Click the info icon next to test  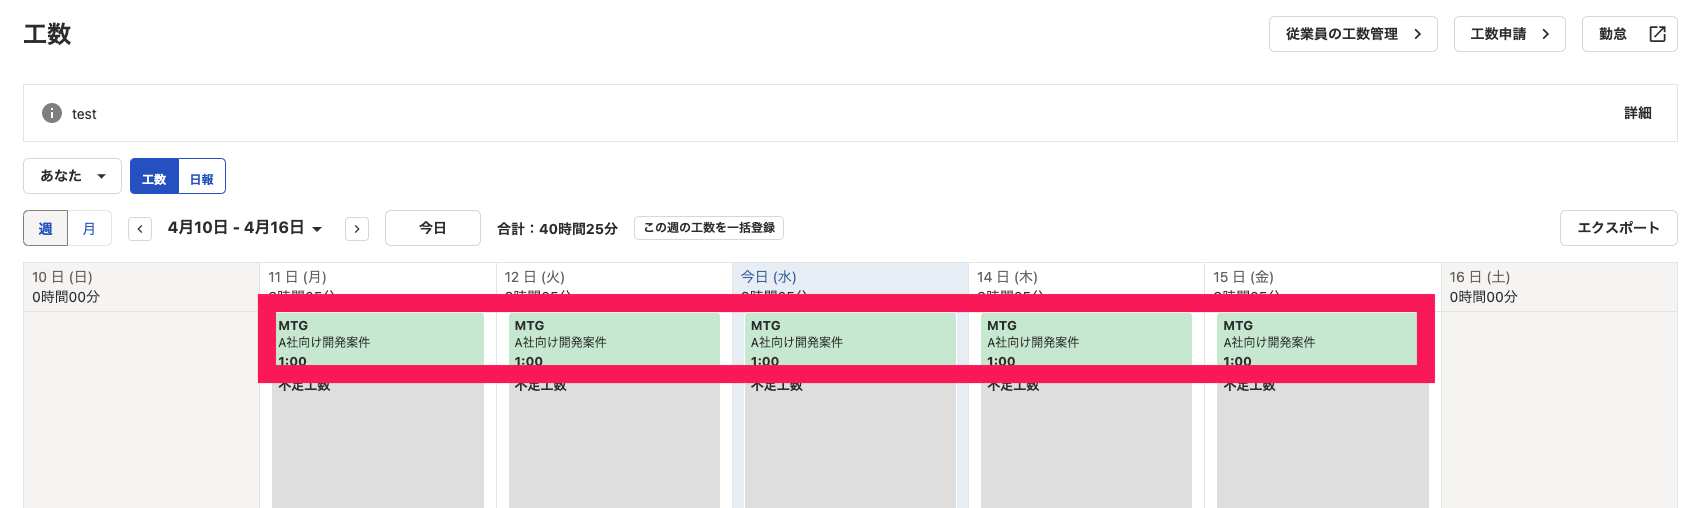coord(52,113)
